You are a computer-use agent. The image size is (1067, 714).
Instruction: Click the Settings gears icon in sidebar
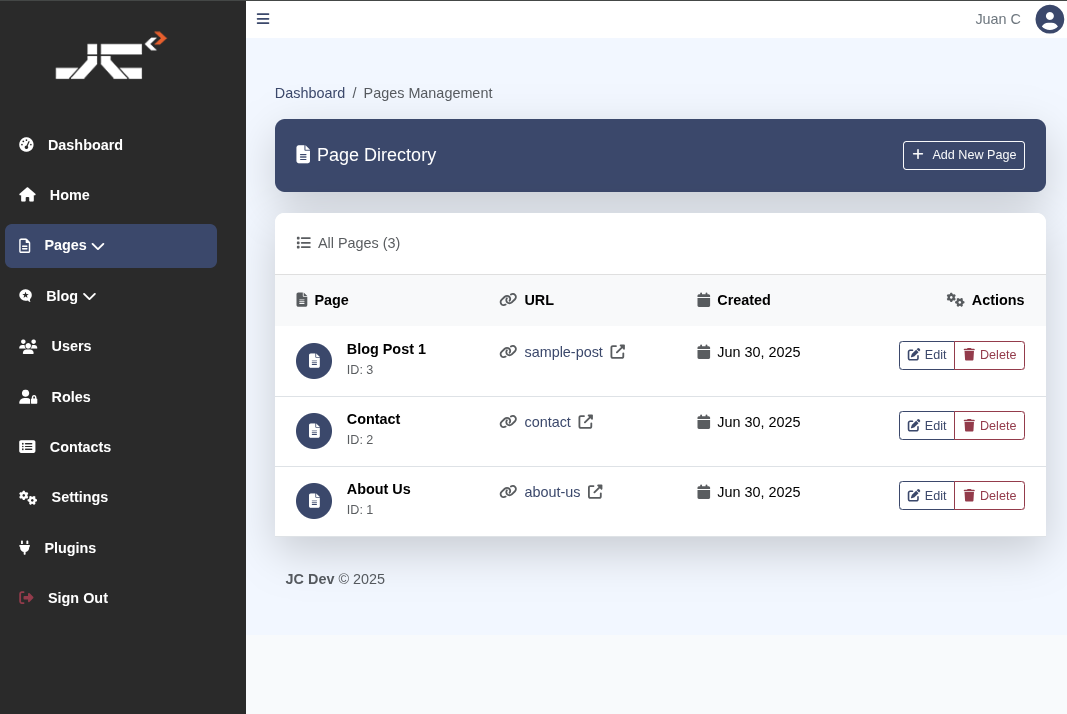tap(28, 498)
